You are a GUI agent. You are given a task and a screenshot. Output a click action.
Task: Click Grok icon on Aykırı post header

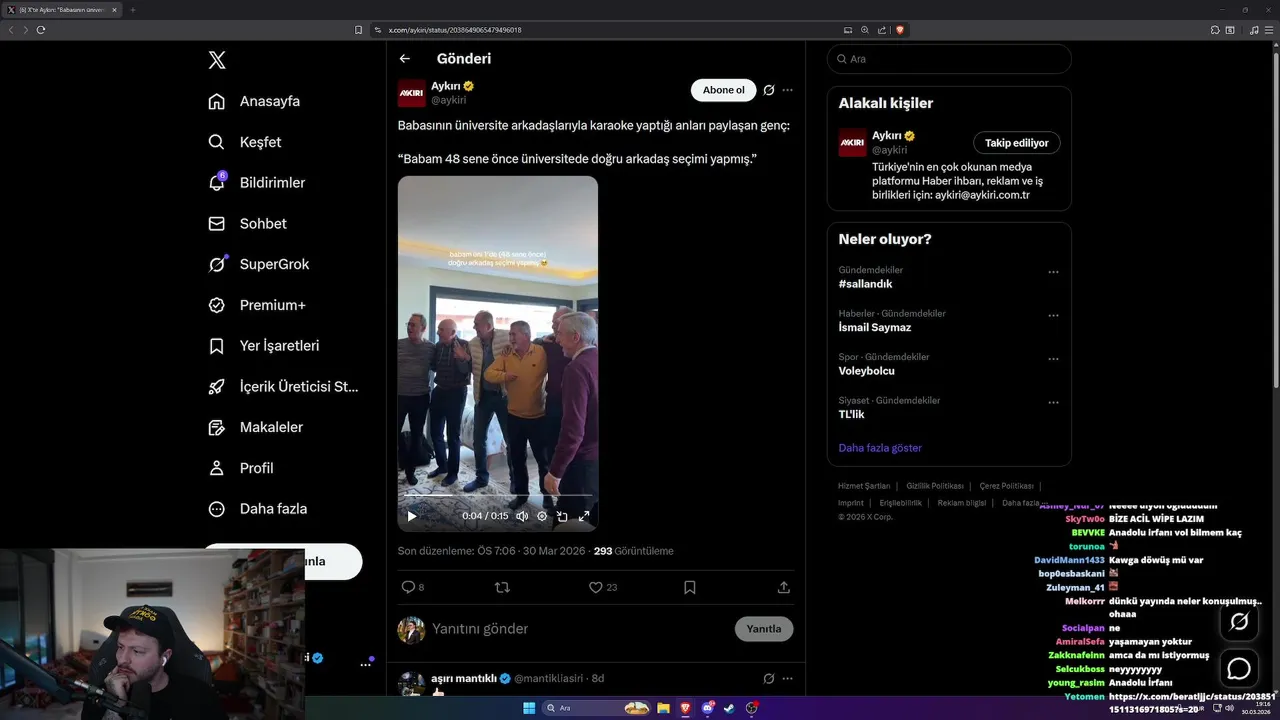[x=769, y=90]
